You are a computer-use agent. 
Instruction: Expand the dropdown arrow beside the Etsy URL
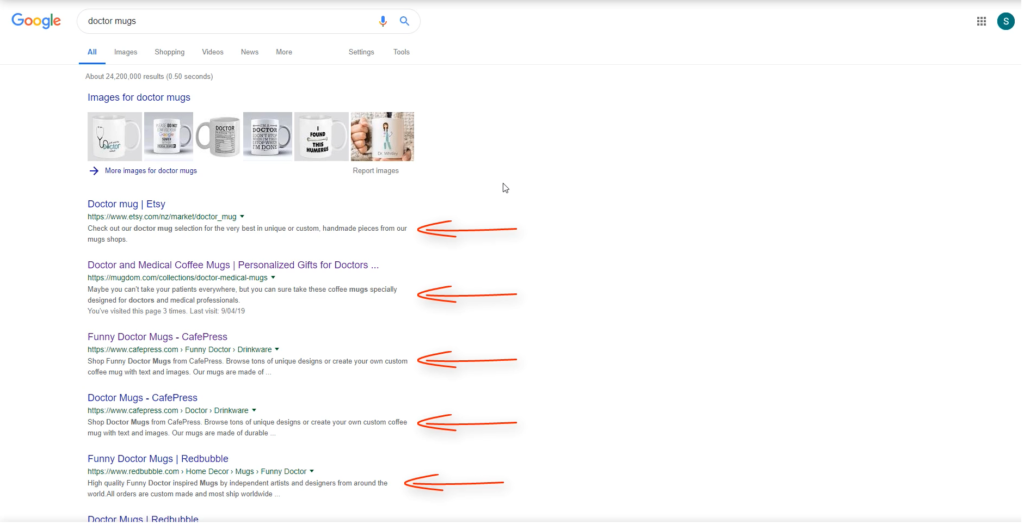[242, 216]
